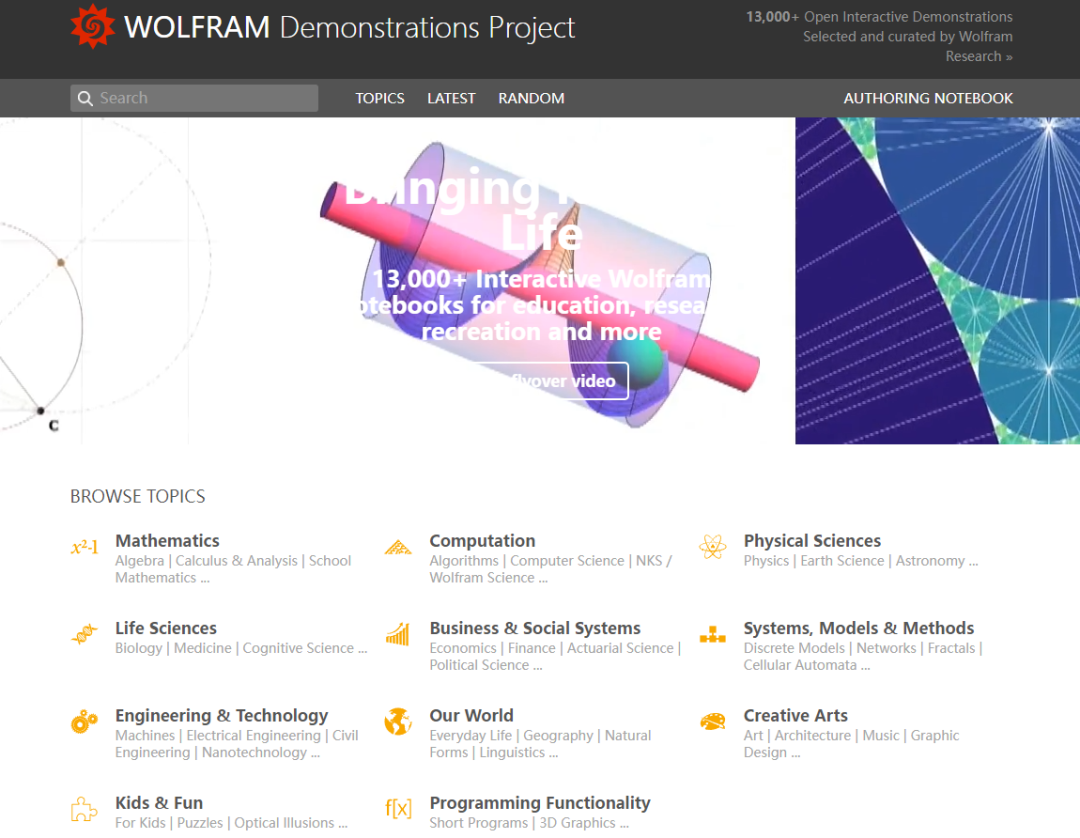Select the Networks subtopic
This screenshot has height=838, width=1080.
click(886, 648)
